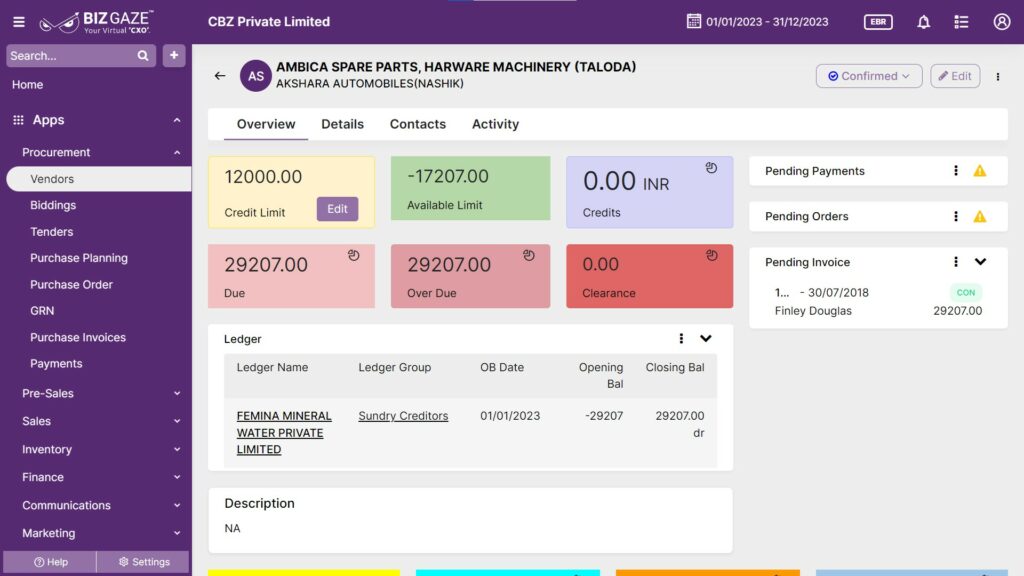The image size is (1024, 576).
Task: Click the Apps grid icon
Action: (18, 120)
